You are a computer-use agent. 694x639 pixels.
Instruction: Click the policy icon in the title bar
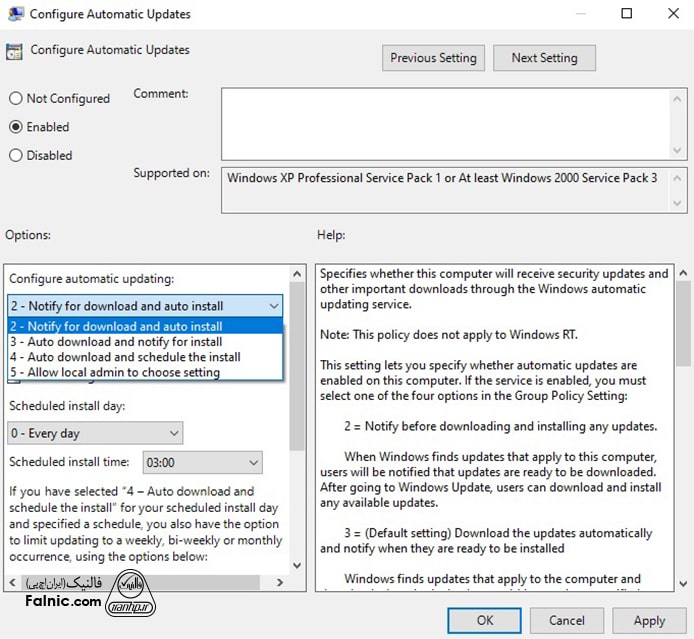pyautogui.click(x=15, y=15)
